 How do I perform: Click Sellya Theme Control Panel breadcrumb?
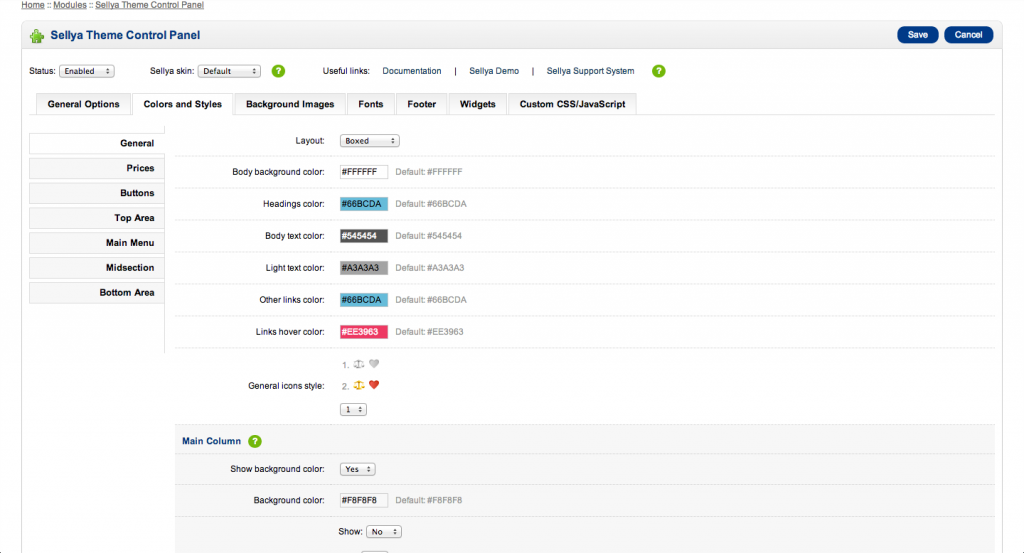[150, 5]
